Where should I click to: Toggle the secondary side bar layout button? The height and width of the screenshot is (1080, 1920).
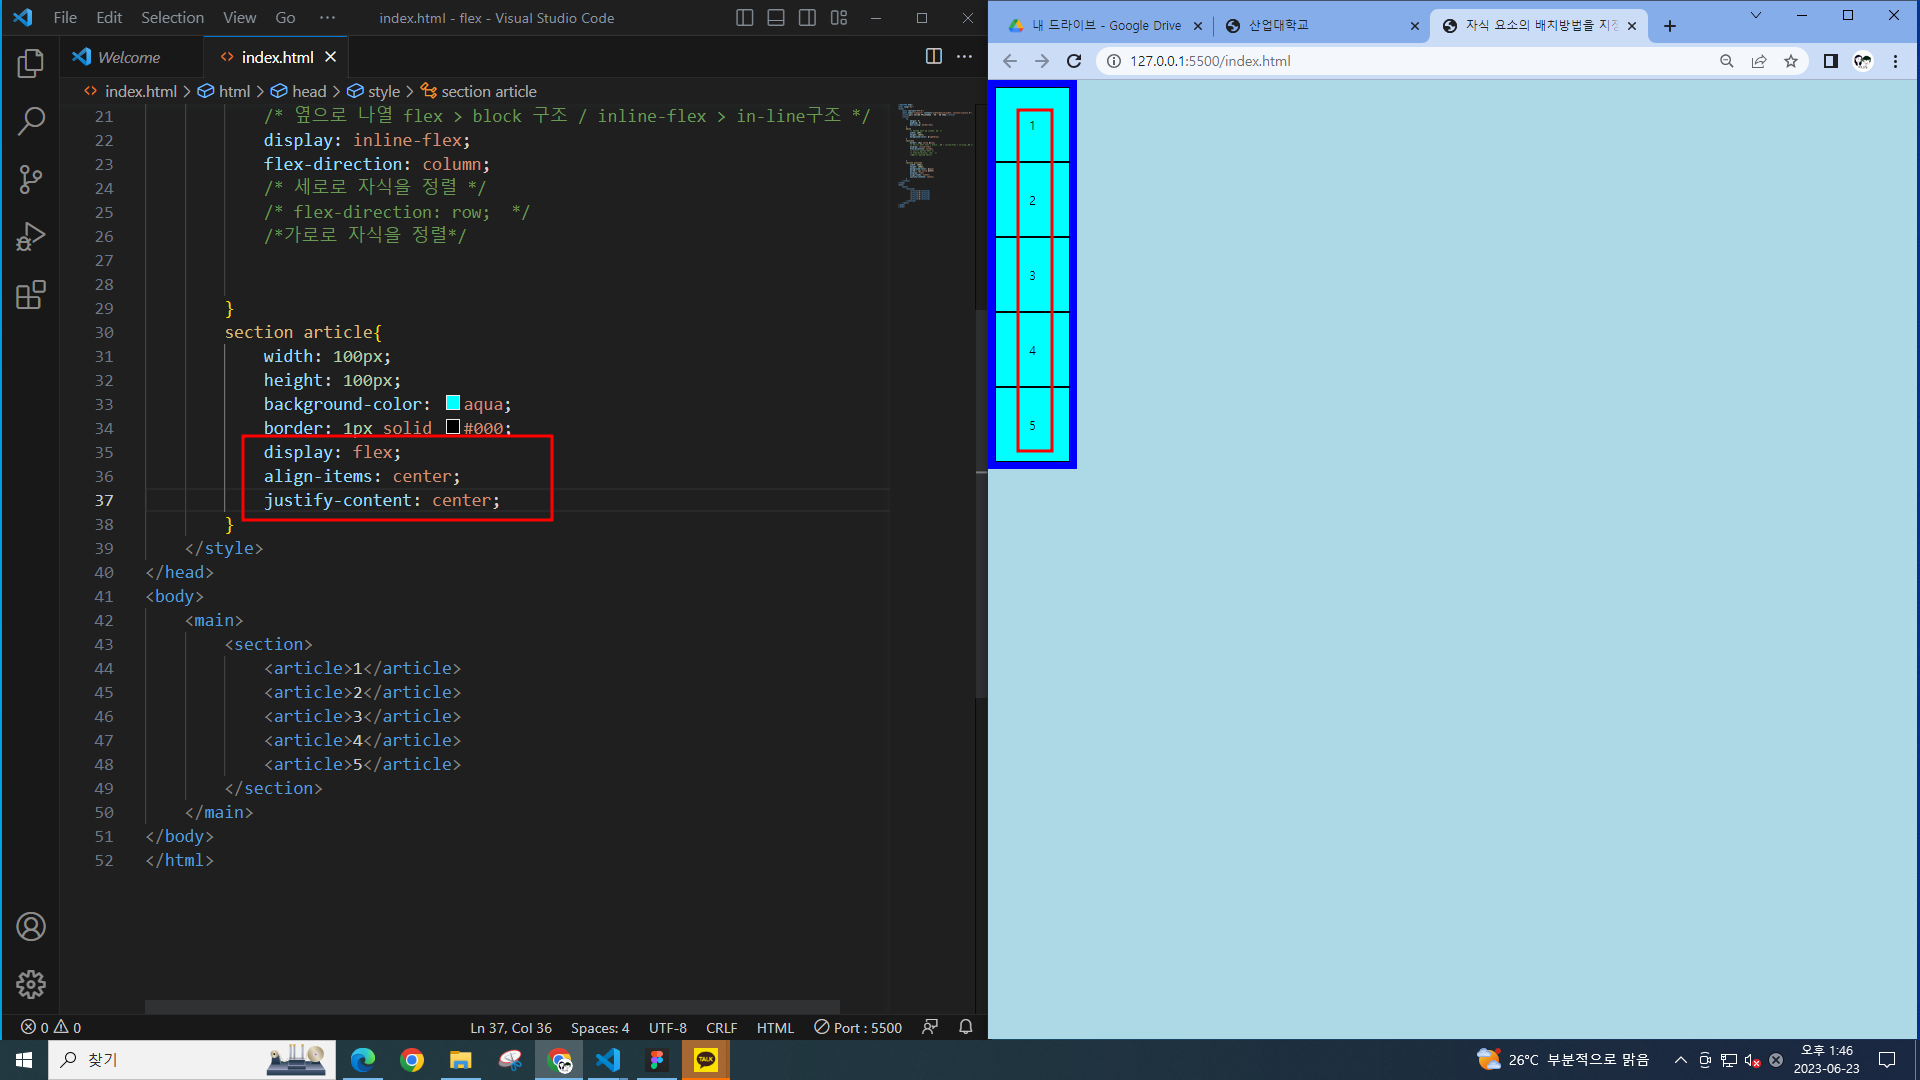coord(807,18)
